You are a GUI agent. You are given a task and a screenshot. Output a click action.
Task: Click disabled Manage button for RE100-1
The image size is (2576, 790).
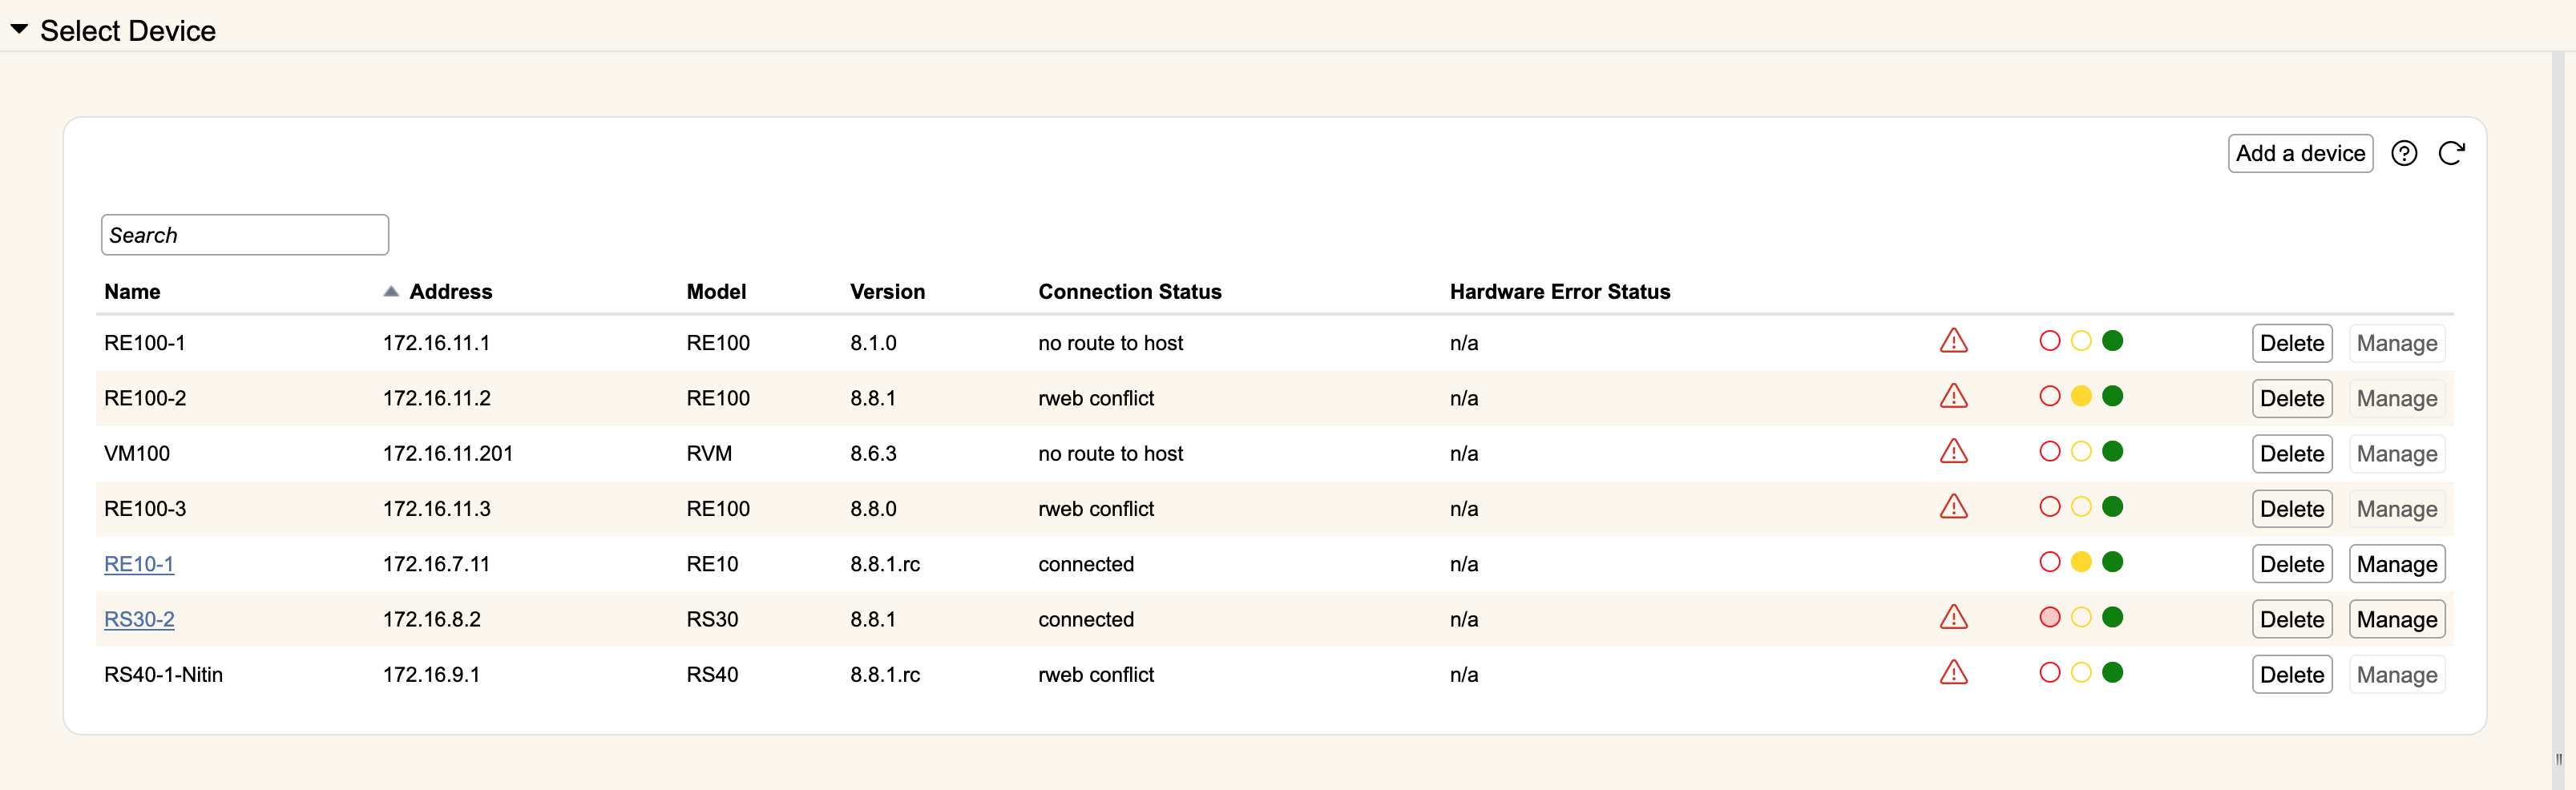[x=2397, y=343]
